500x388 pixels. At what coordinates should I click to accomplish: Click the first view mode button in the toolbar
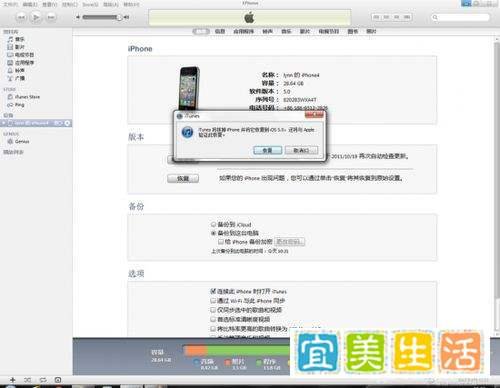tap(377, 17)
